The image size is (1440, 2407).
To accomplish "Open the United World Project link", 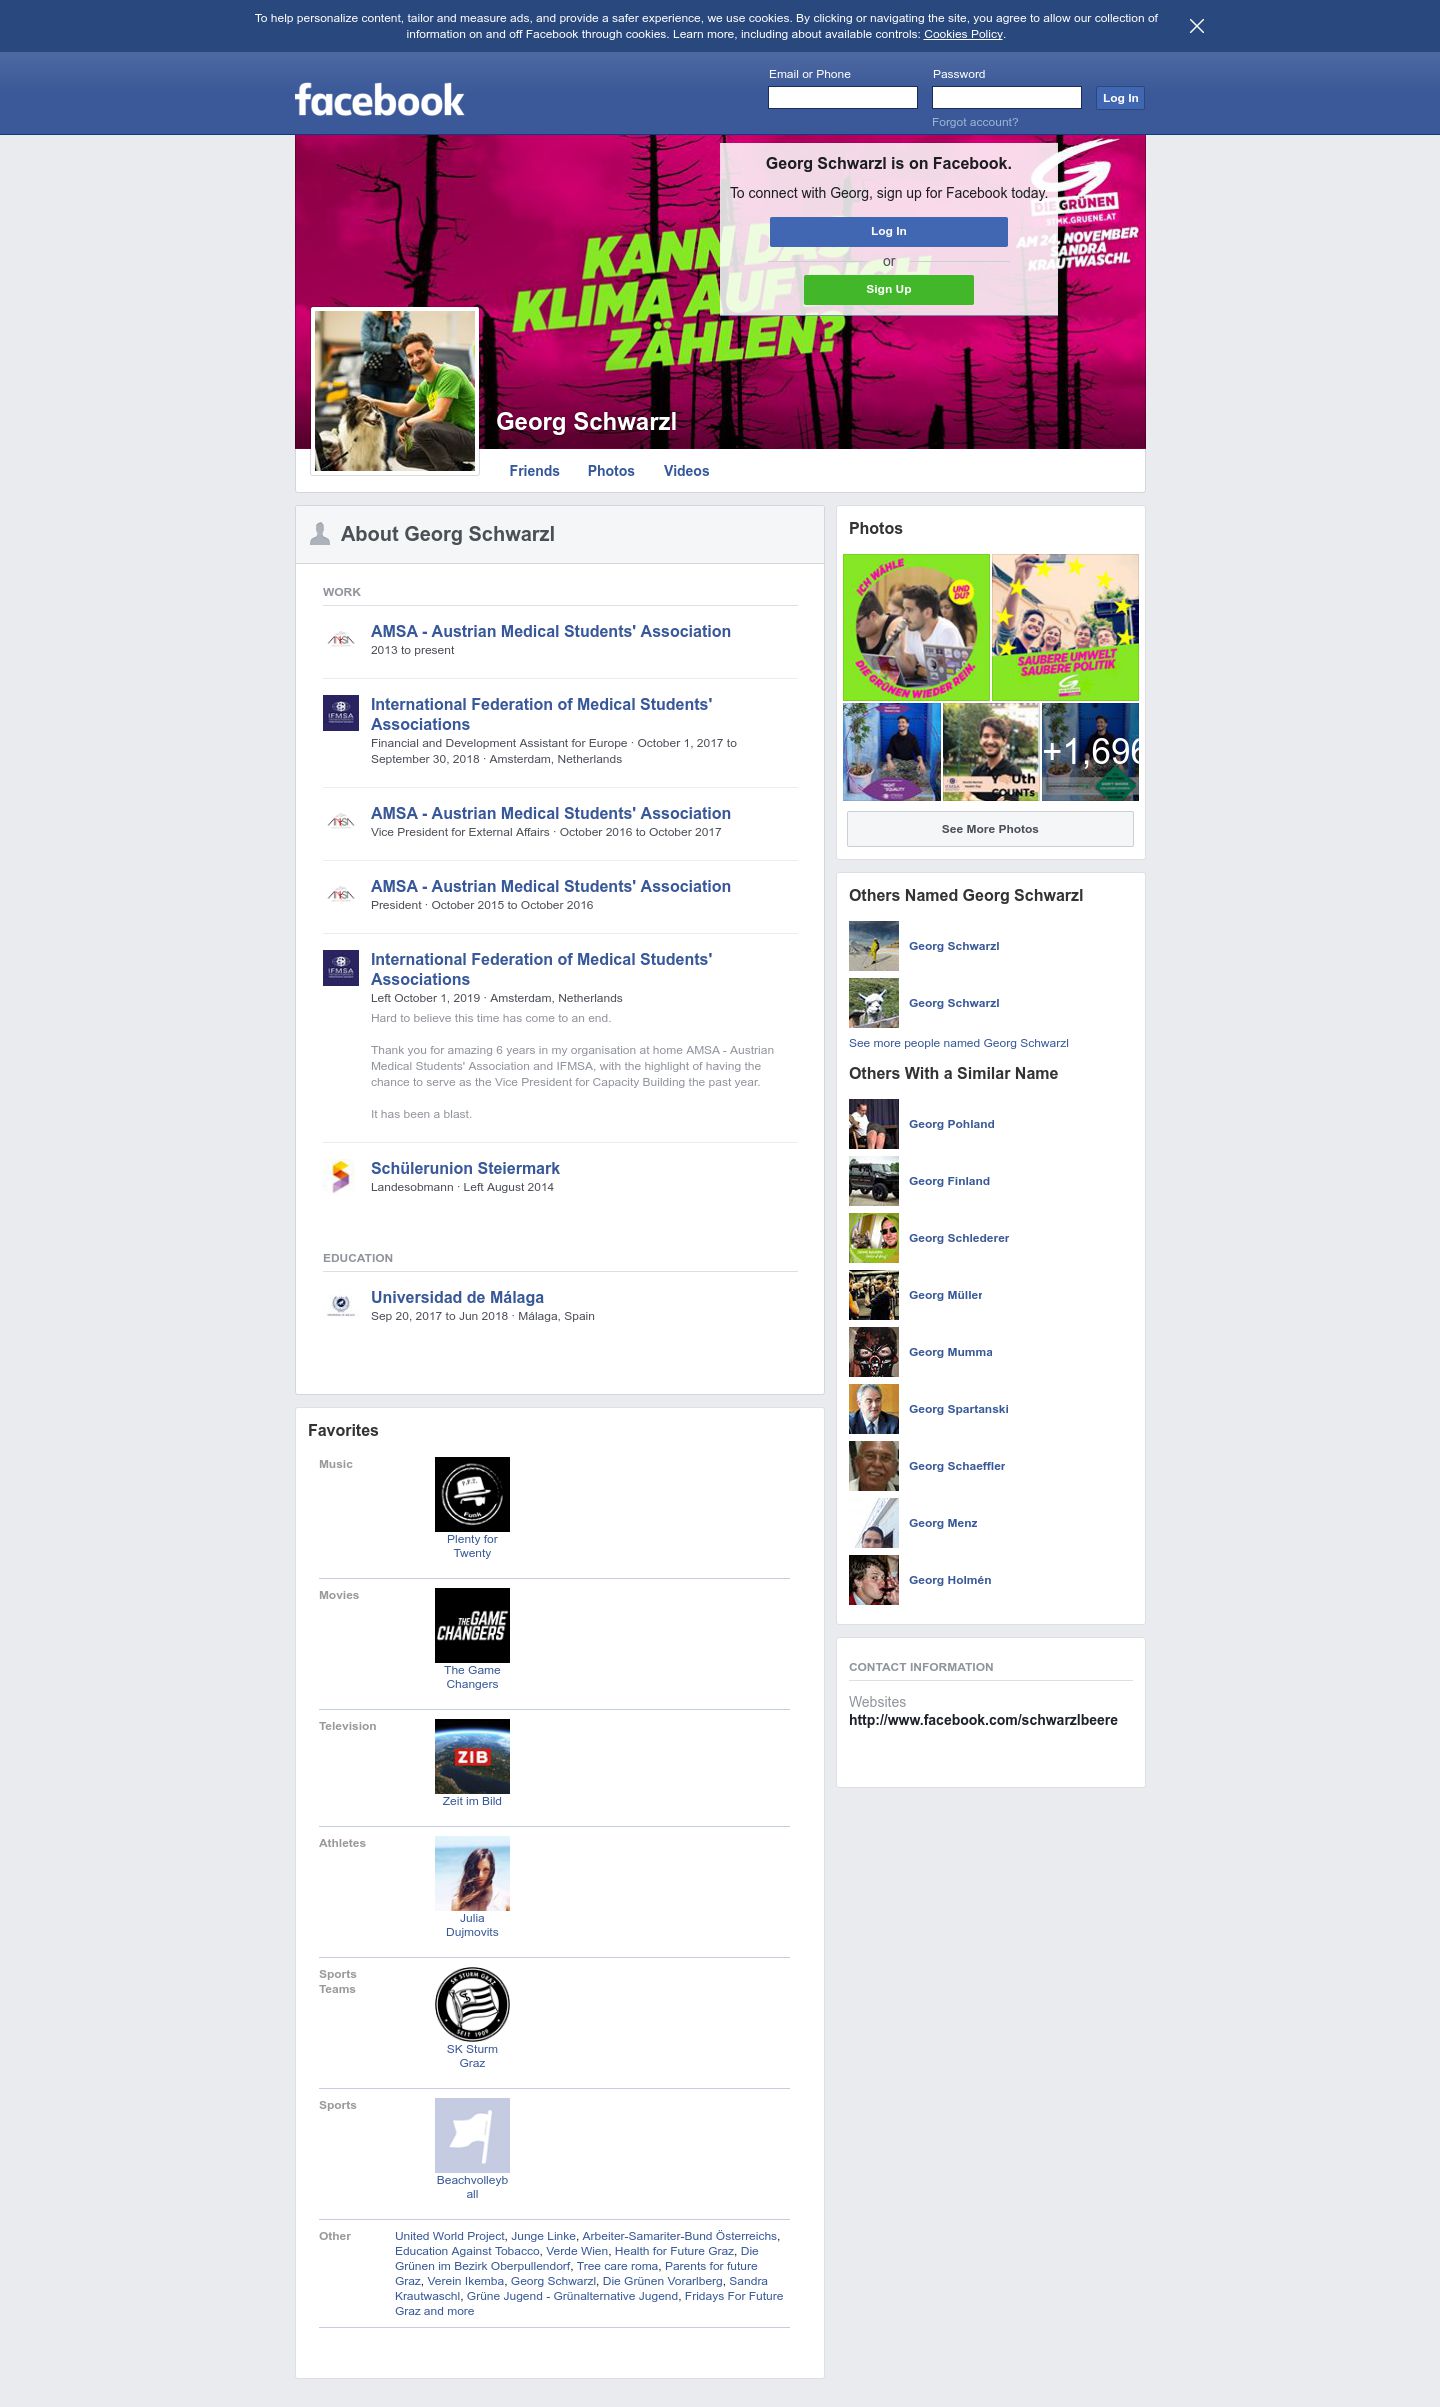I will click(x=449, y=2236).
